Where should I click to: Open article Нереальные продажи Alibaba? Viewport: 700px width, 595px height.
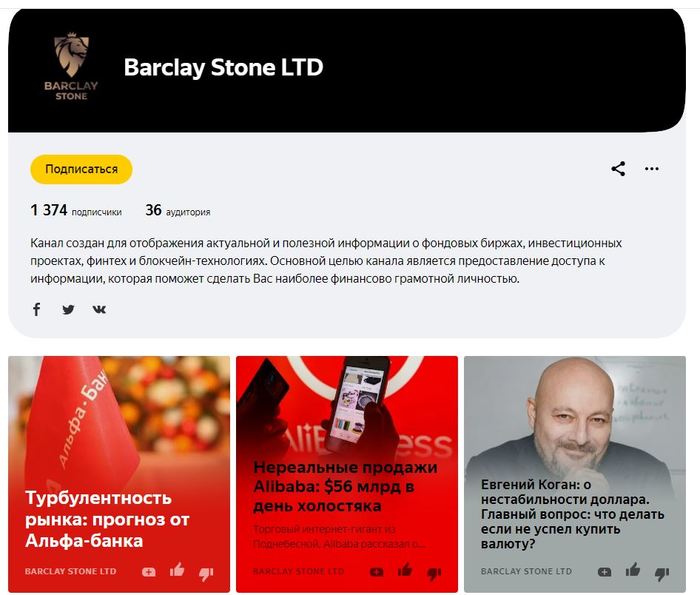(345, 487)
